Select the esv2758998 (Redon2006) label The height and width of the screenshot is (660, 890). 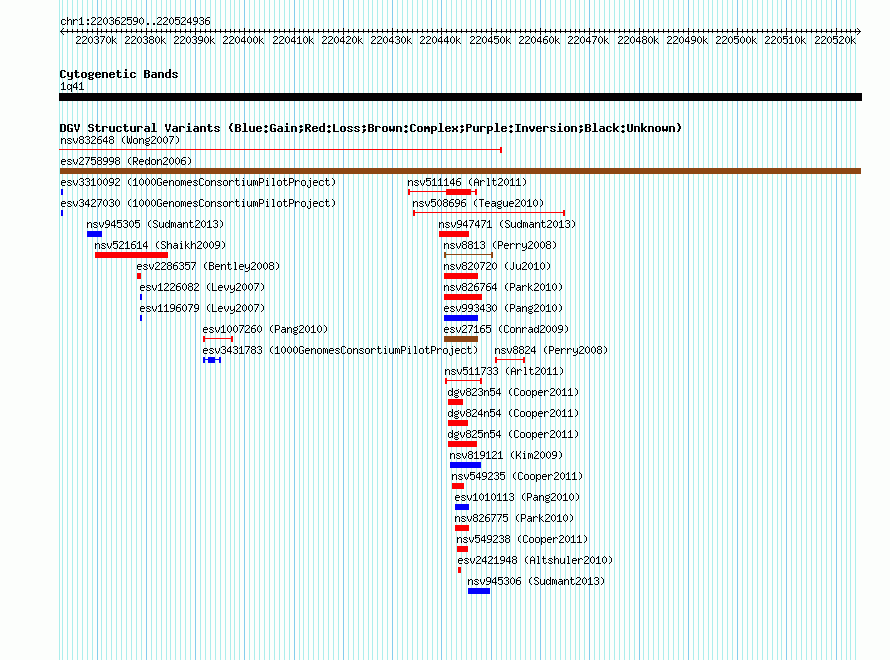(x=126, y=161)
